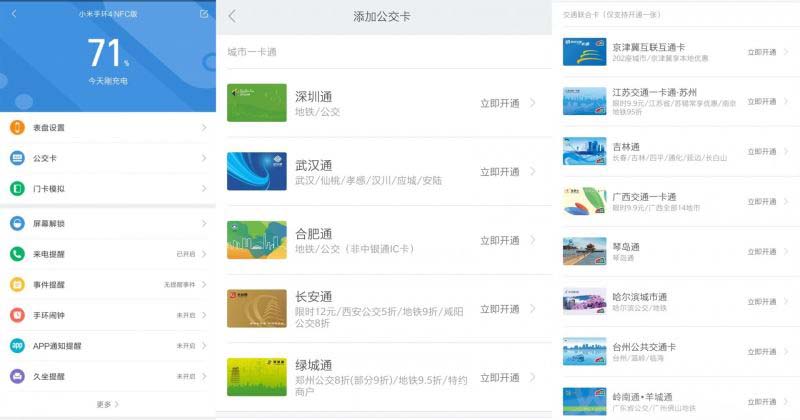Select 长安通 golden card image
The image size is (800, 420).
(257, 309)
